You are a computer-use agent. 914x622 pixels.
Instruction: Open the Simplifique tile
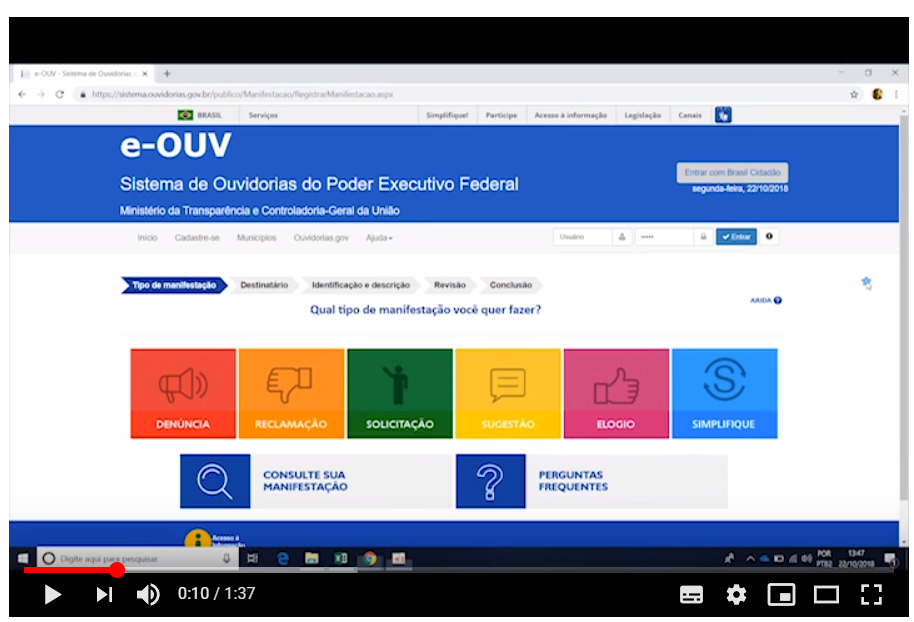pyautogui.click(x=724, y=393)
